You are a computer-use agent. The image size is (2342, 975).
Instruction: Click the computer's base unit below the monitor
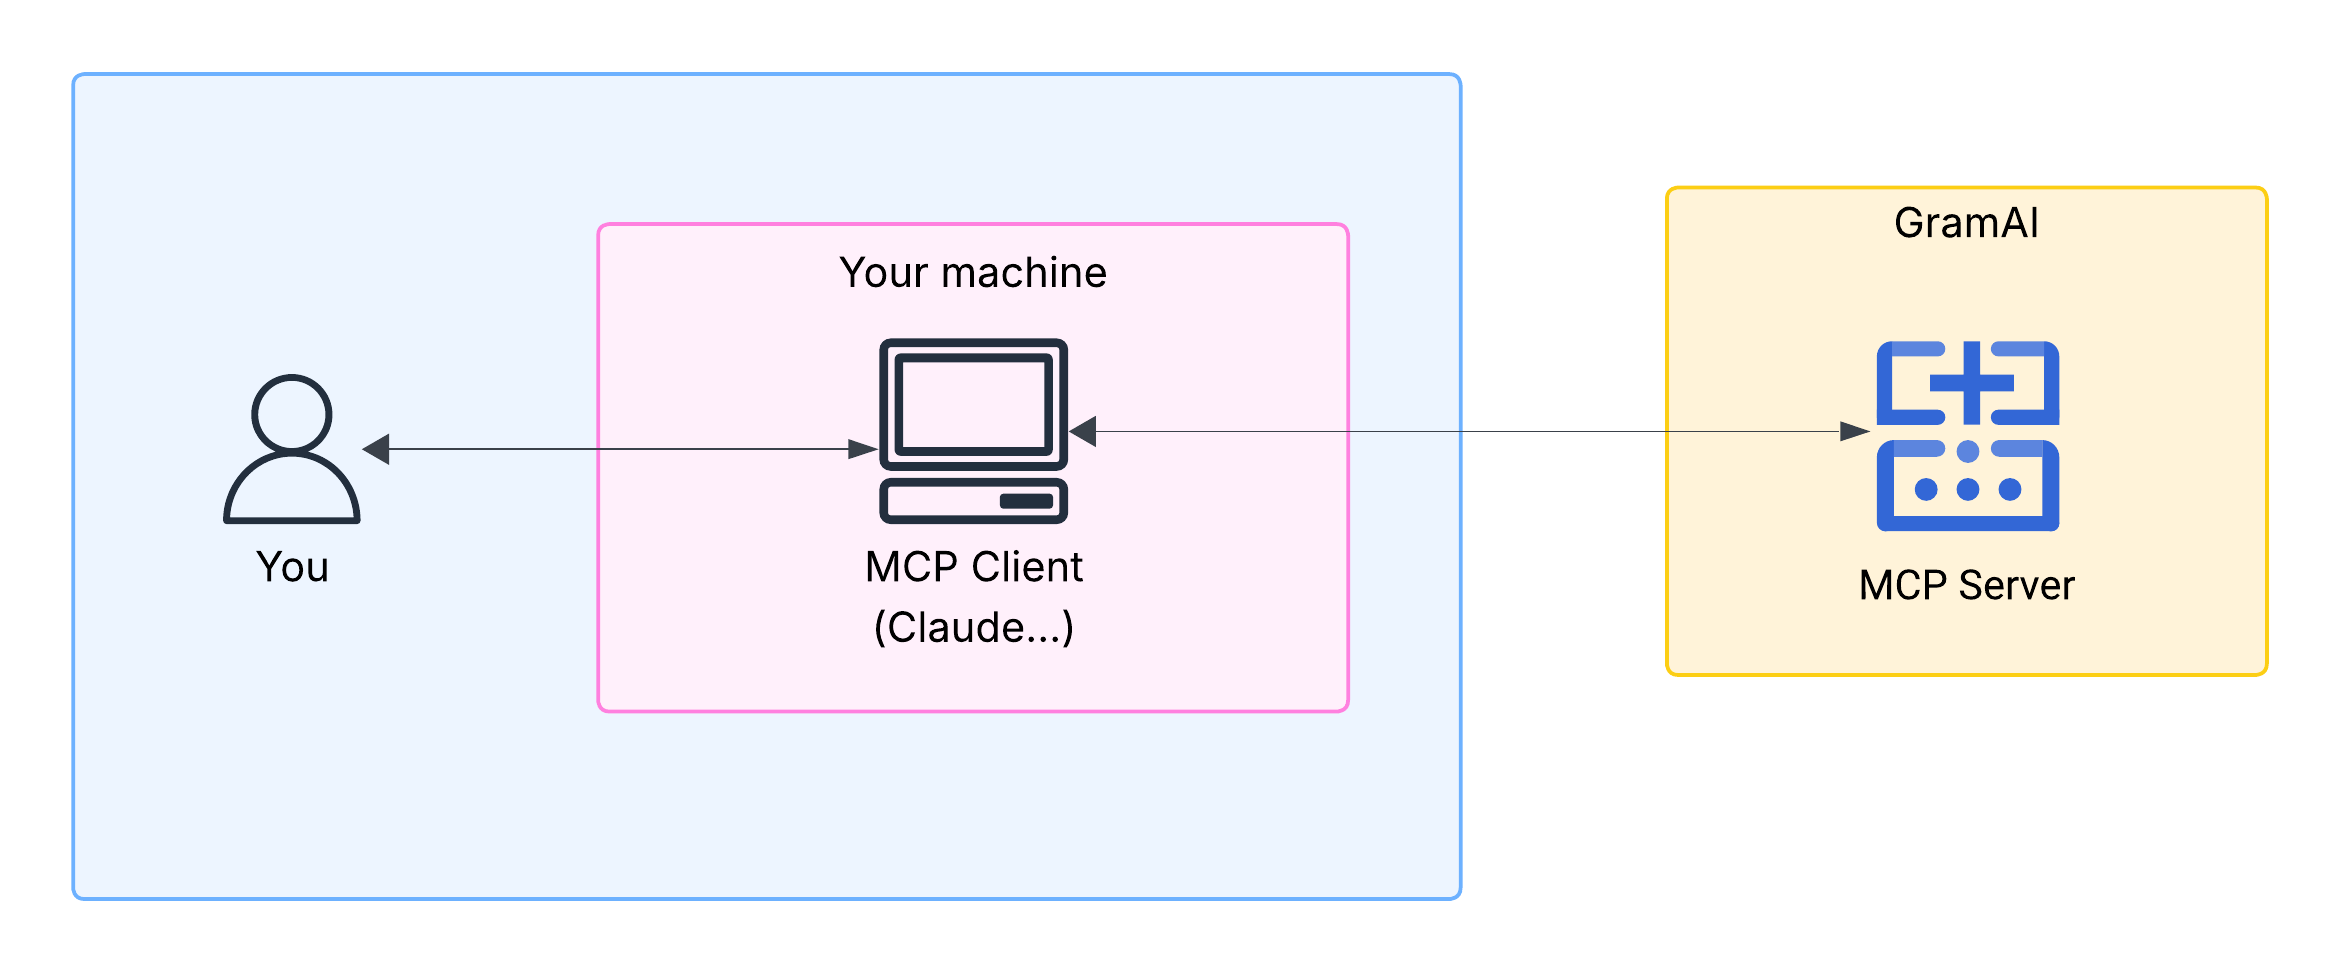coord(973,500)
